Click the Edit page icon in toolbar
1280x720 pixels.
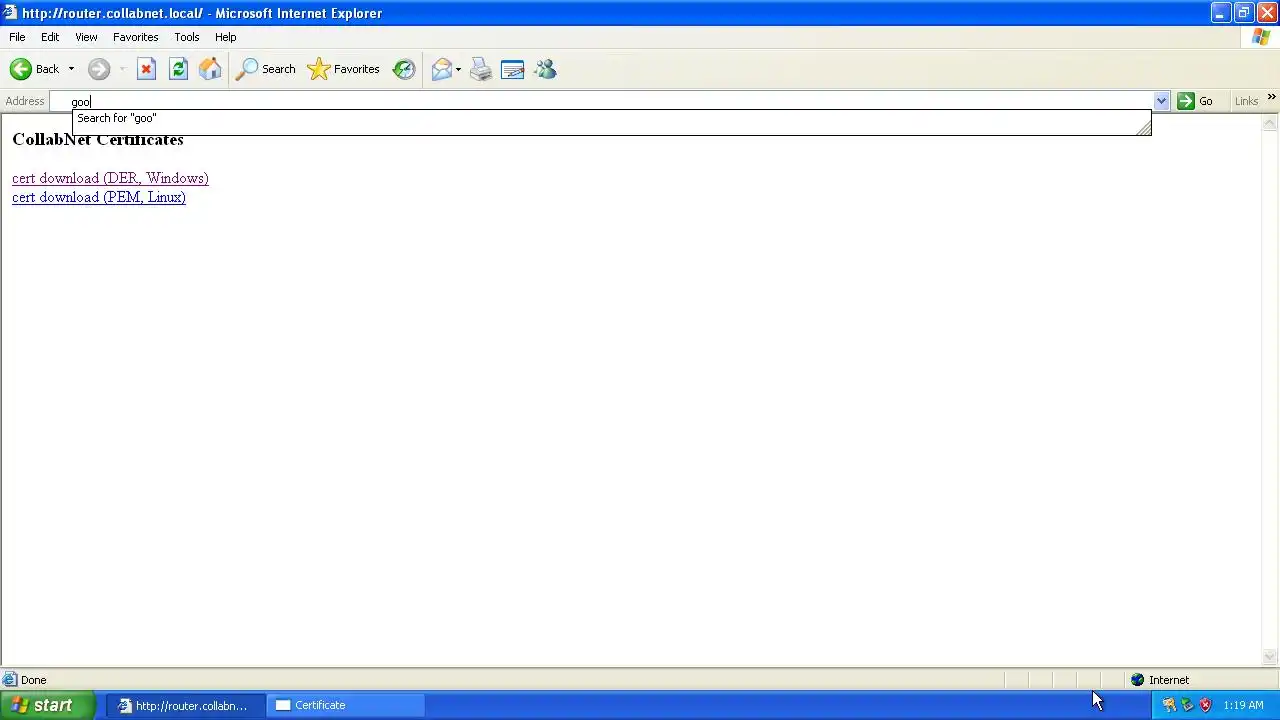[513, 69]
